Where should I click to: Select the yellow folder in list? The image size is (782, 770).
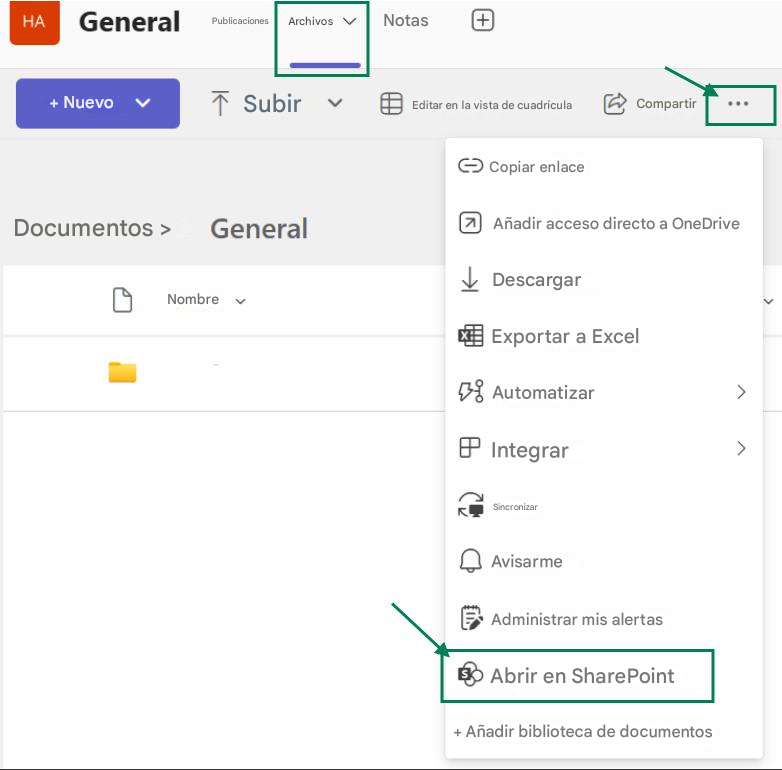pyautogui.click(x=122, y=372)
